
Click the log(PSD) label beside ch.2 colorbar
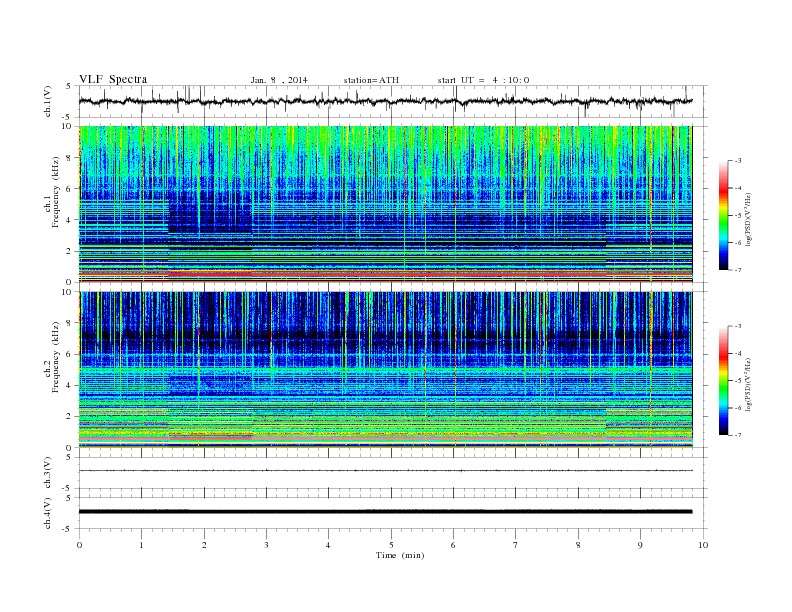[749, 384]
